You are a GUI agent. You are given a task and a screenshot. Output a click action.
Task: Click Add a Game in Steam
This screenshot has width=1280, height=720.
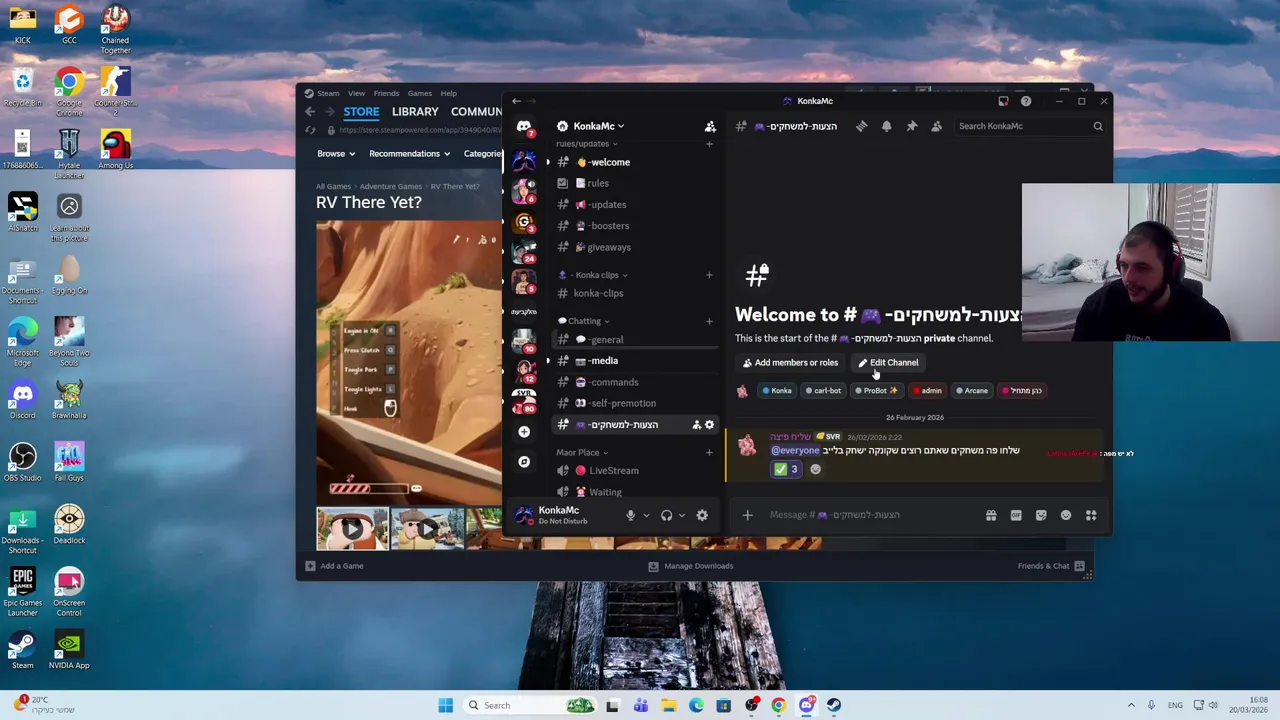(334, 566)
